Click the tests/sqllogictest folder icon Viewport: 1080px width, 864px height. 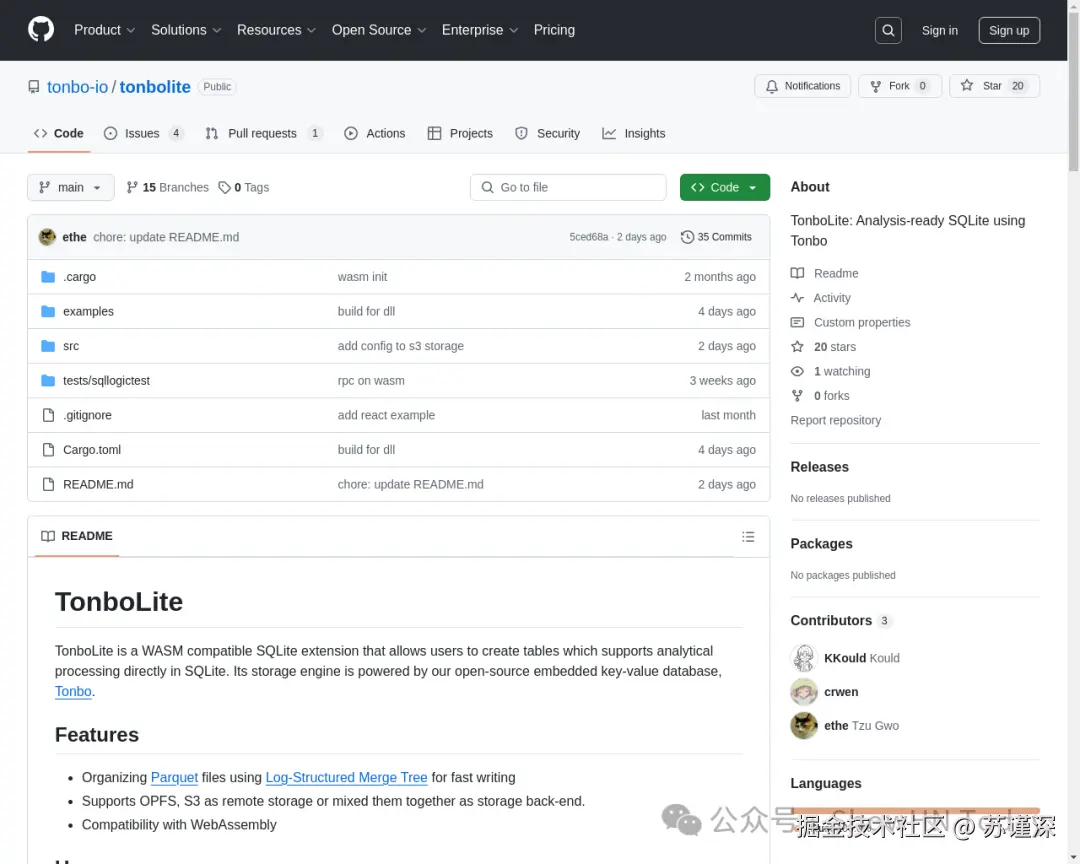coord(48,380)
